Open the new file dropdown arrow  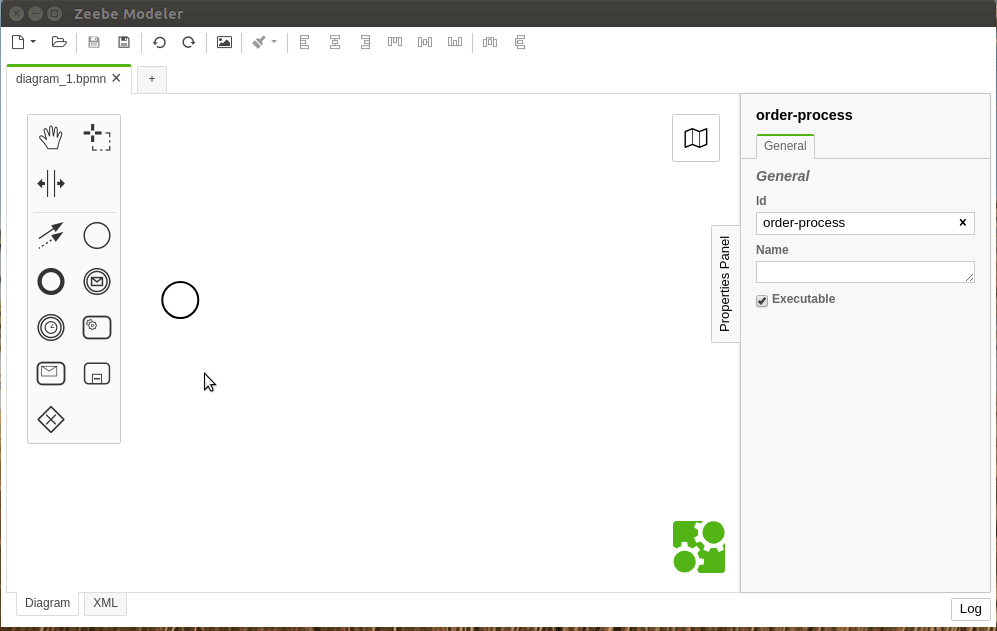(x=33, y=42)
